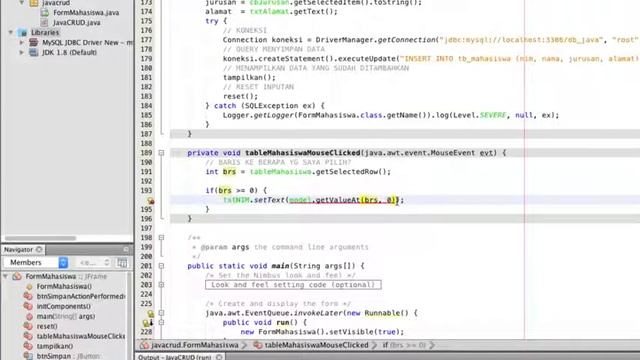
Task: Select btnSimpanActionPerformed in Navigator
Action: (81, 296)
